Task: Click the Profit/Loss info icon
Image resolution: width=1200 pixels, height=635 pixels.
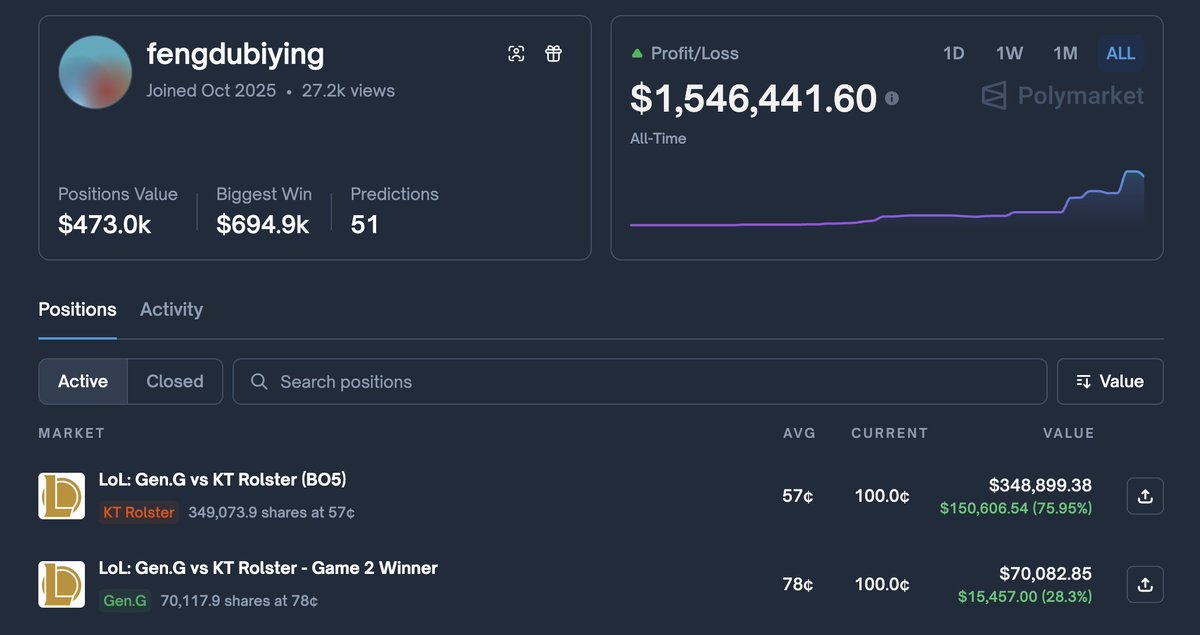Action: tap(892, 98)
